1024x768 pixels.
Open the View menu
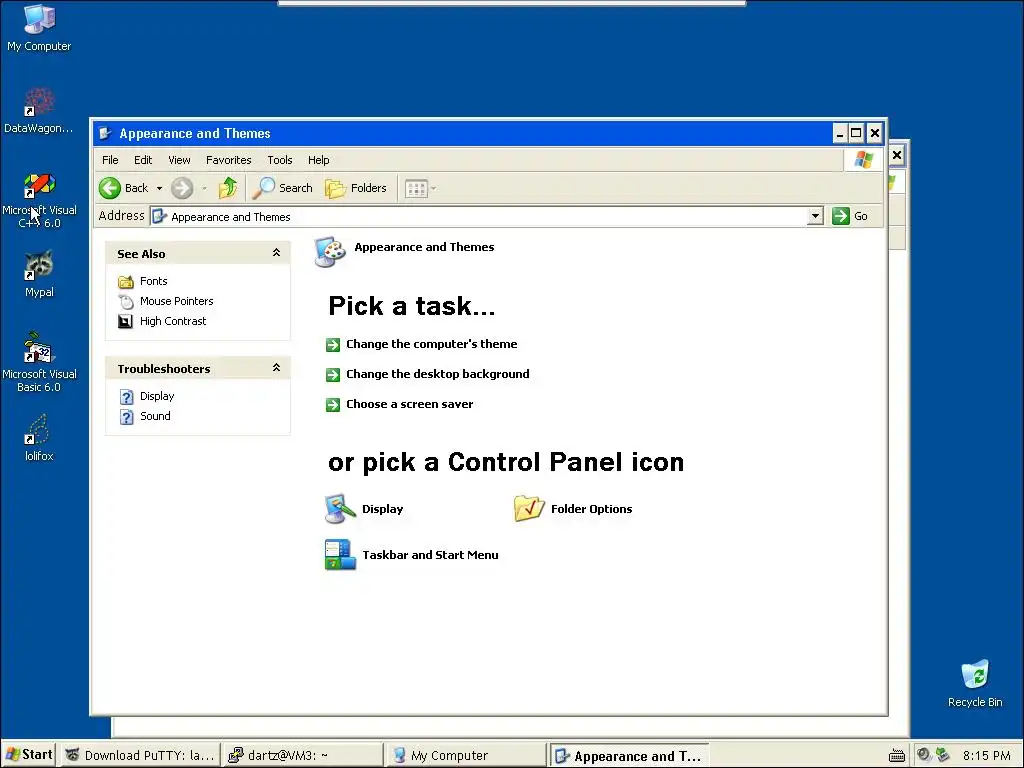179,160
